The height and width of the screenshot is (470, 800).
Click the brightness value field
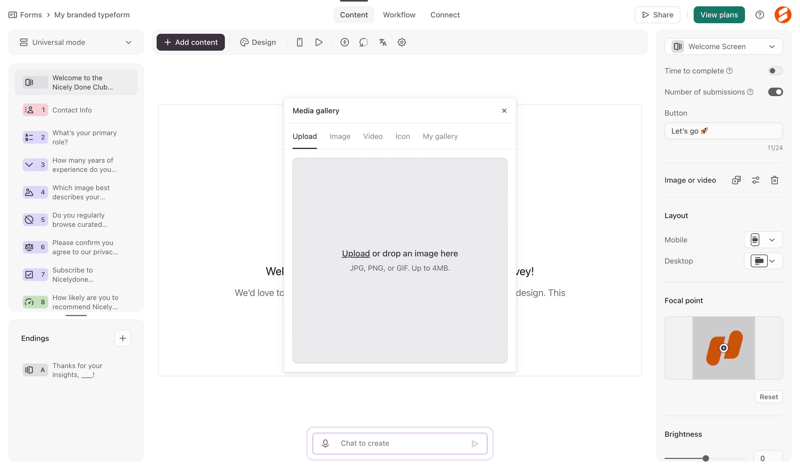[x=768, y=458]
